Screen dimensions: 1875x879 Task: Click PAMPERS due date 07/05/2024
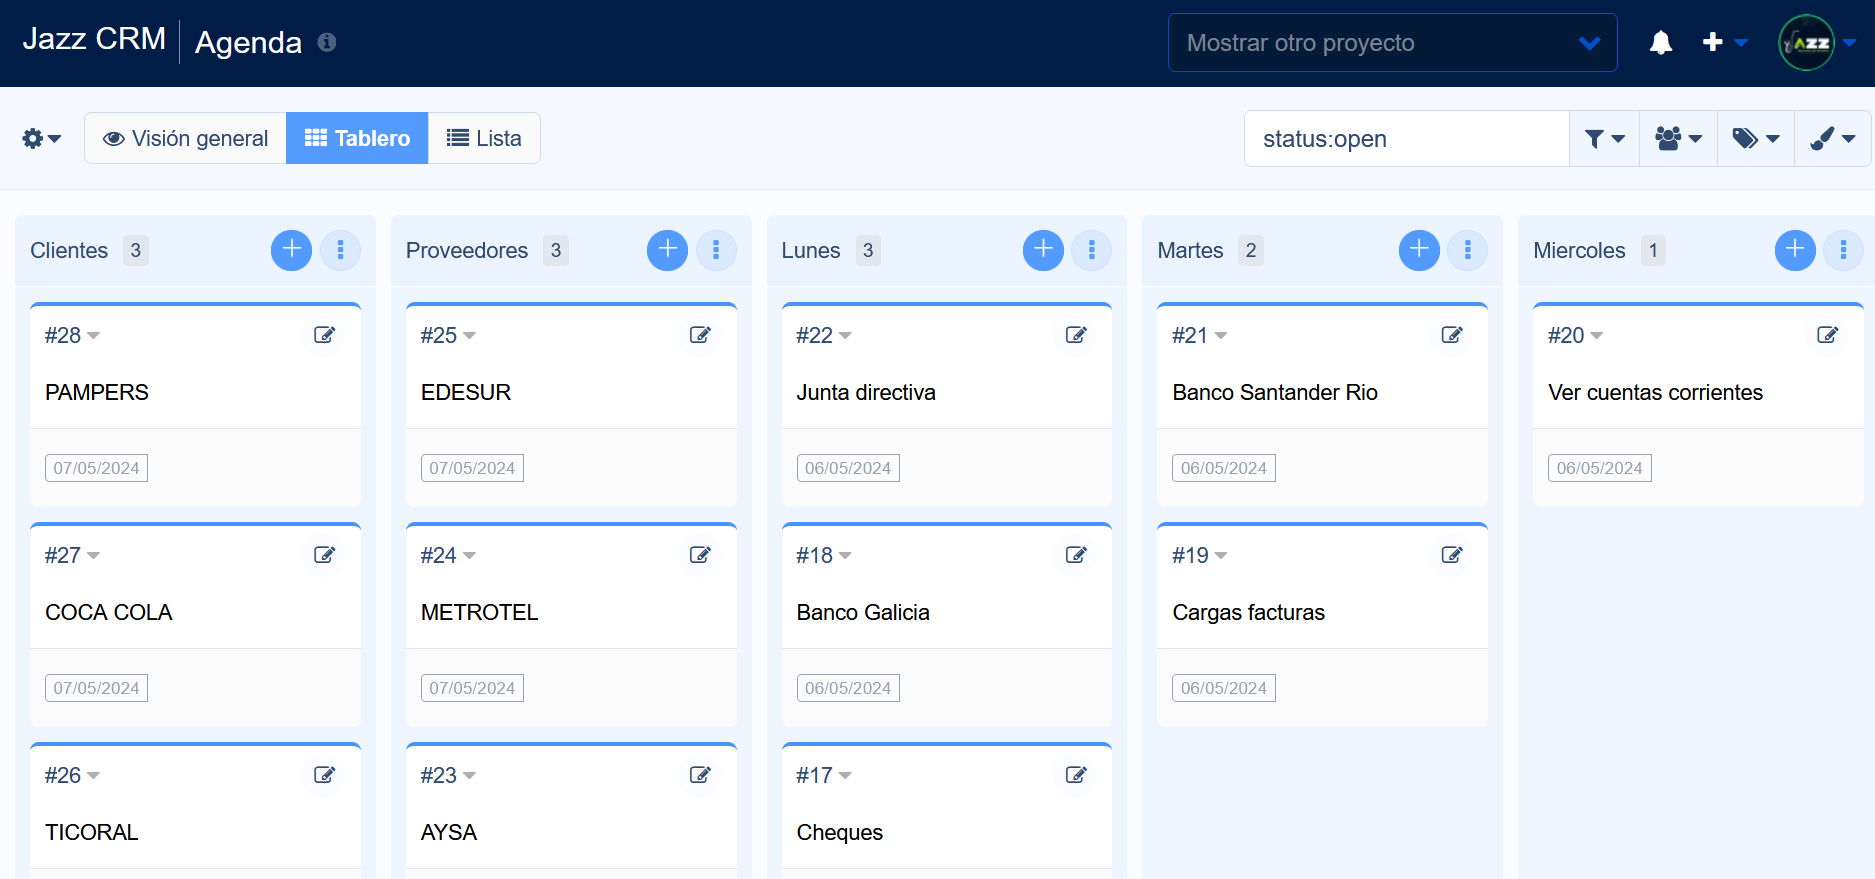coord(96,468)
